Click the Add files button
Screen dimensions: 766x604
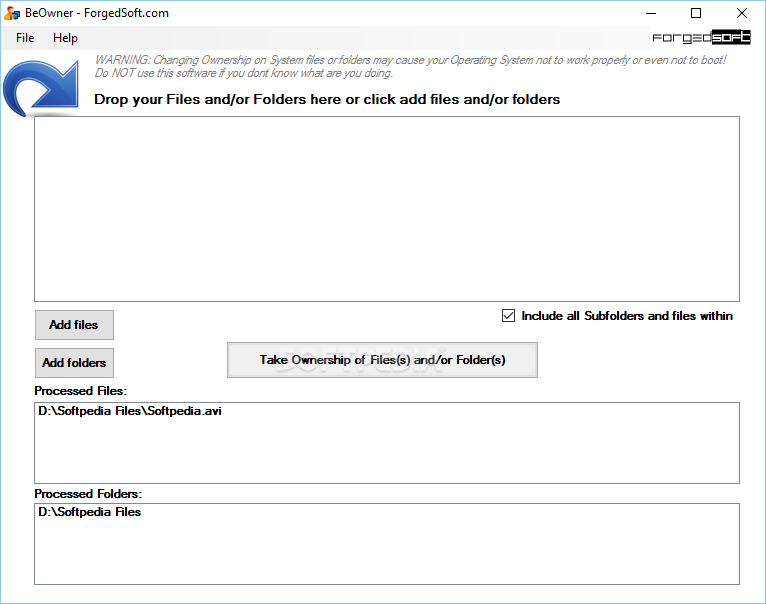[x=74, y=325]
